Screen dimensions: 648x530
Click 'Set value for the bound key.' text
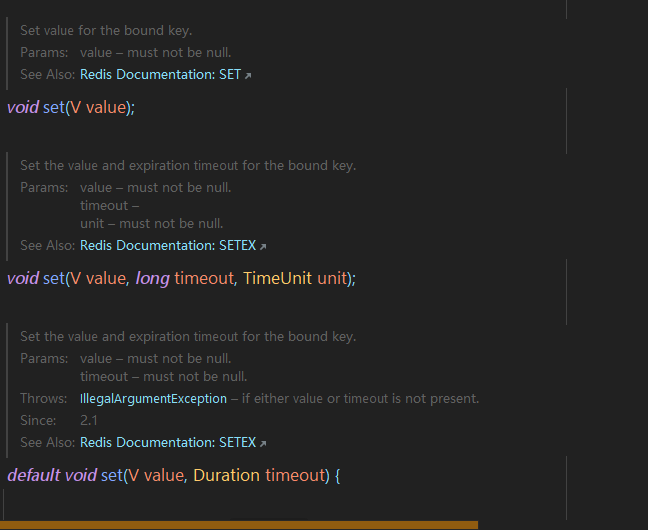[x=106, y=31]
